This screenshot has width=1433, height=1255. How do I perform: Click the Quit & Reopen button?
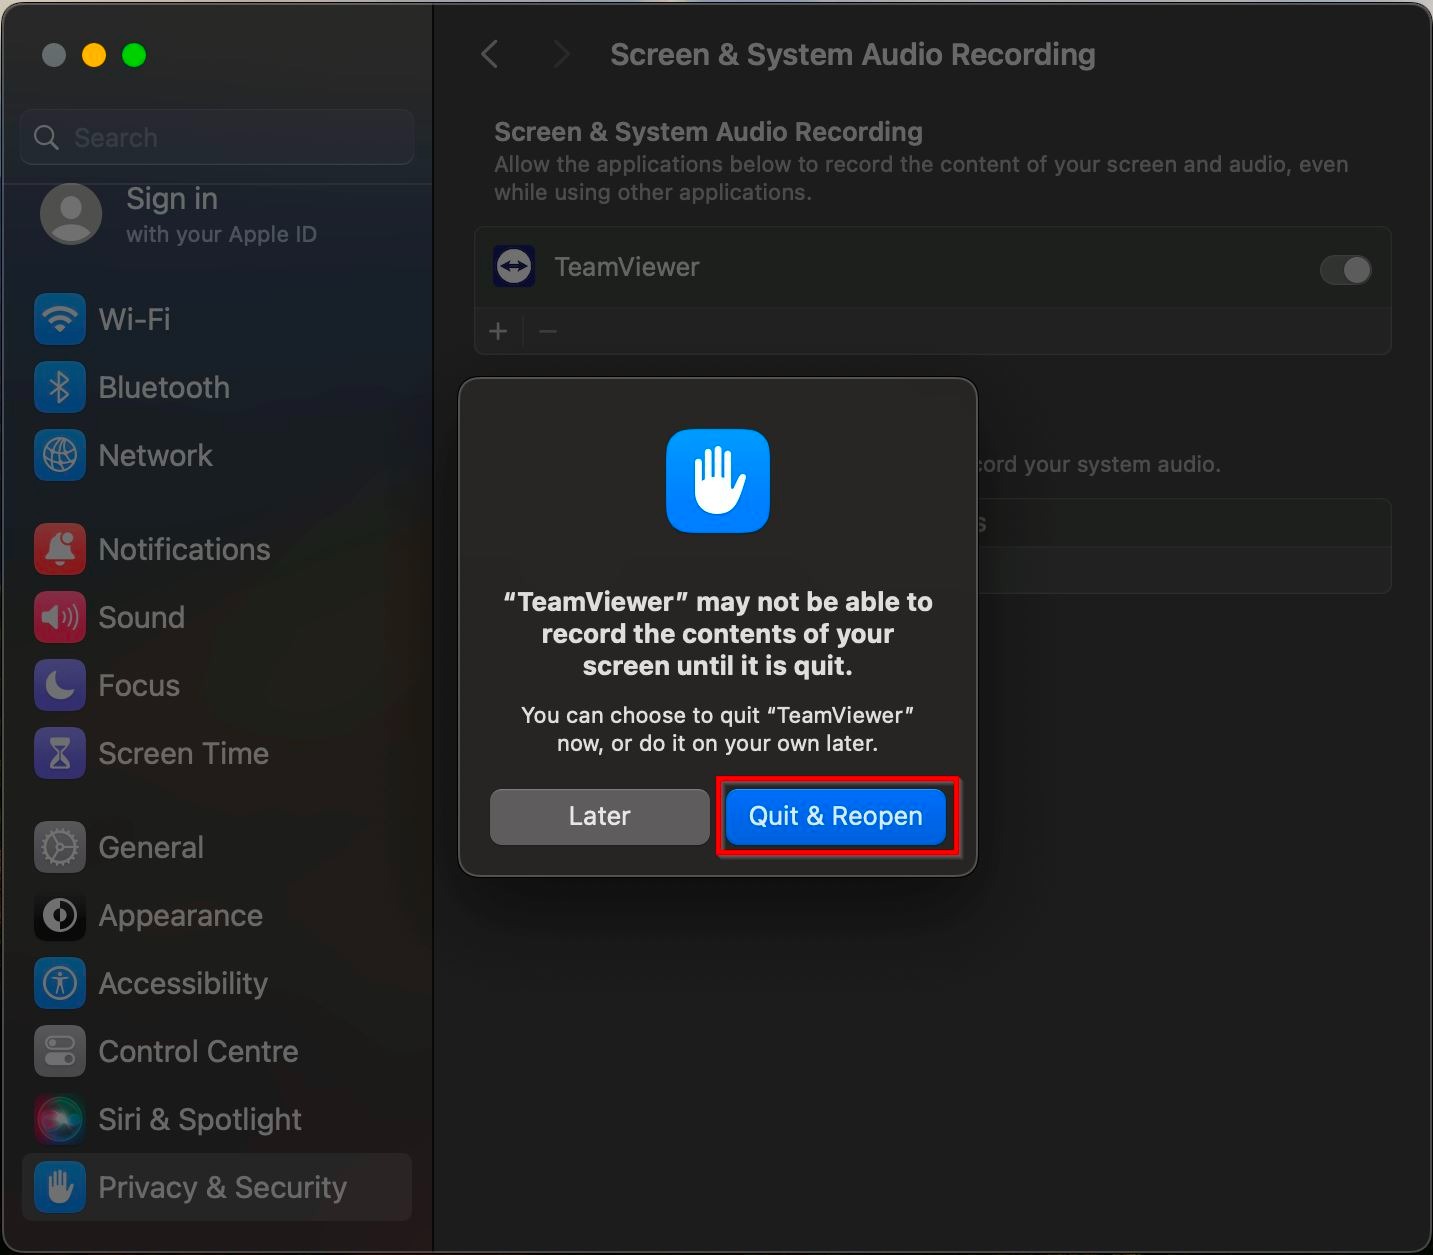click(x=835, y=816)
